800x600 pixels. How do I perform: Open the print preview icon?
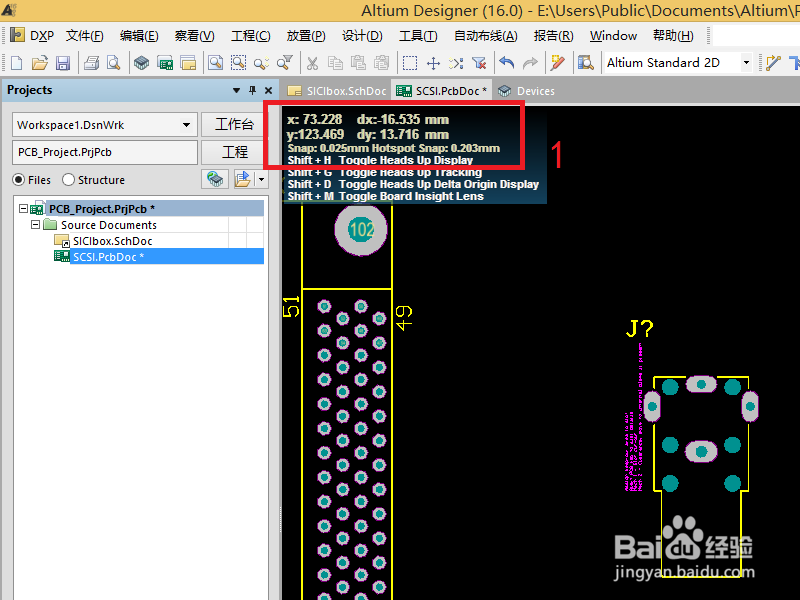(111, 62)
